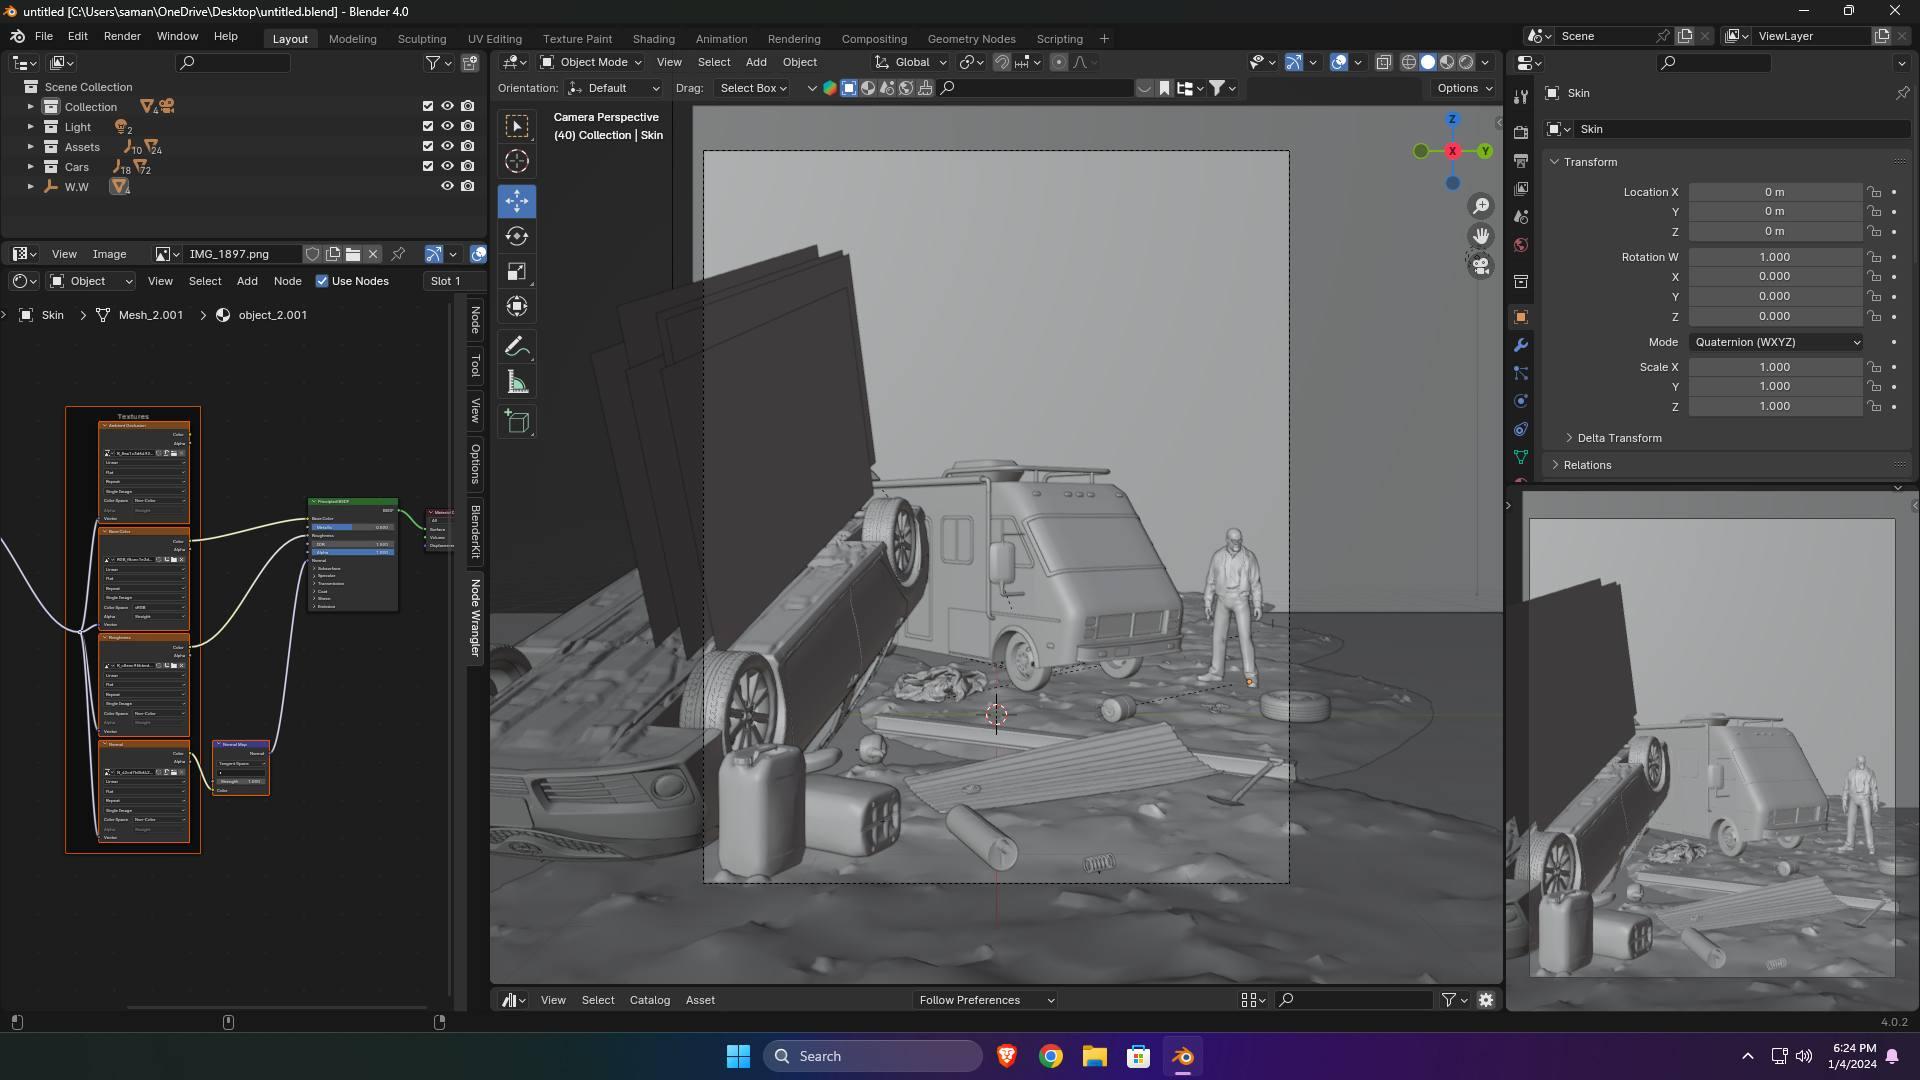Open the Output properties tab icon
1920x1080 pixels.
tap(1521, 161)
